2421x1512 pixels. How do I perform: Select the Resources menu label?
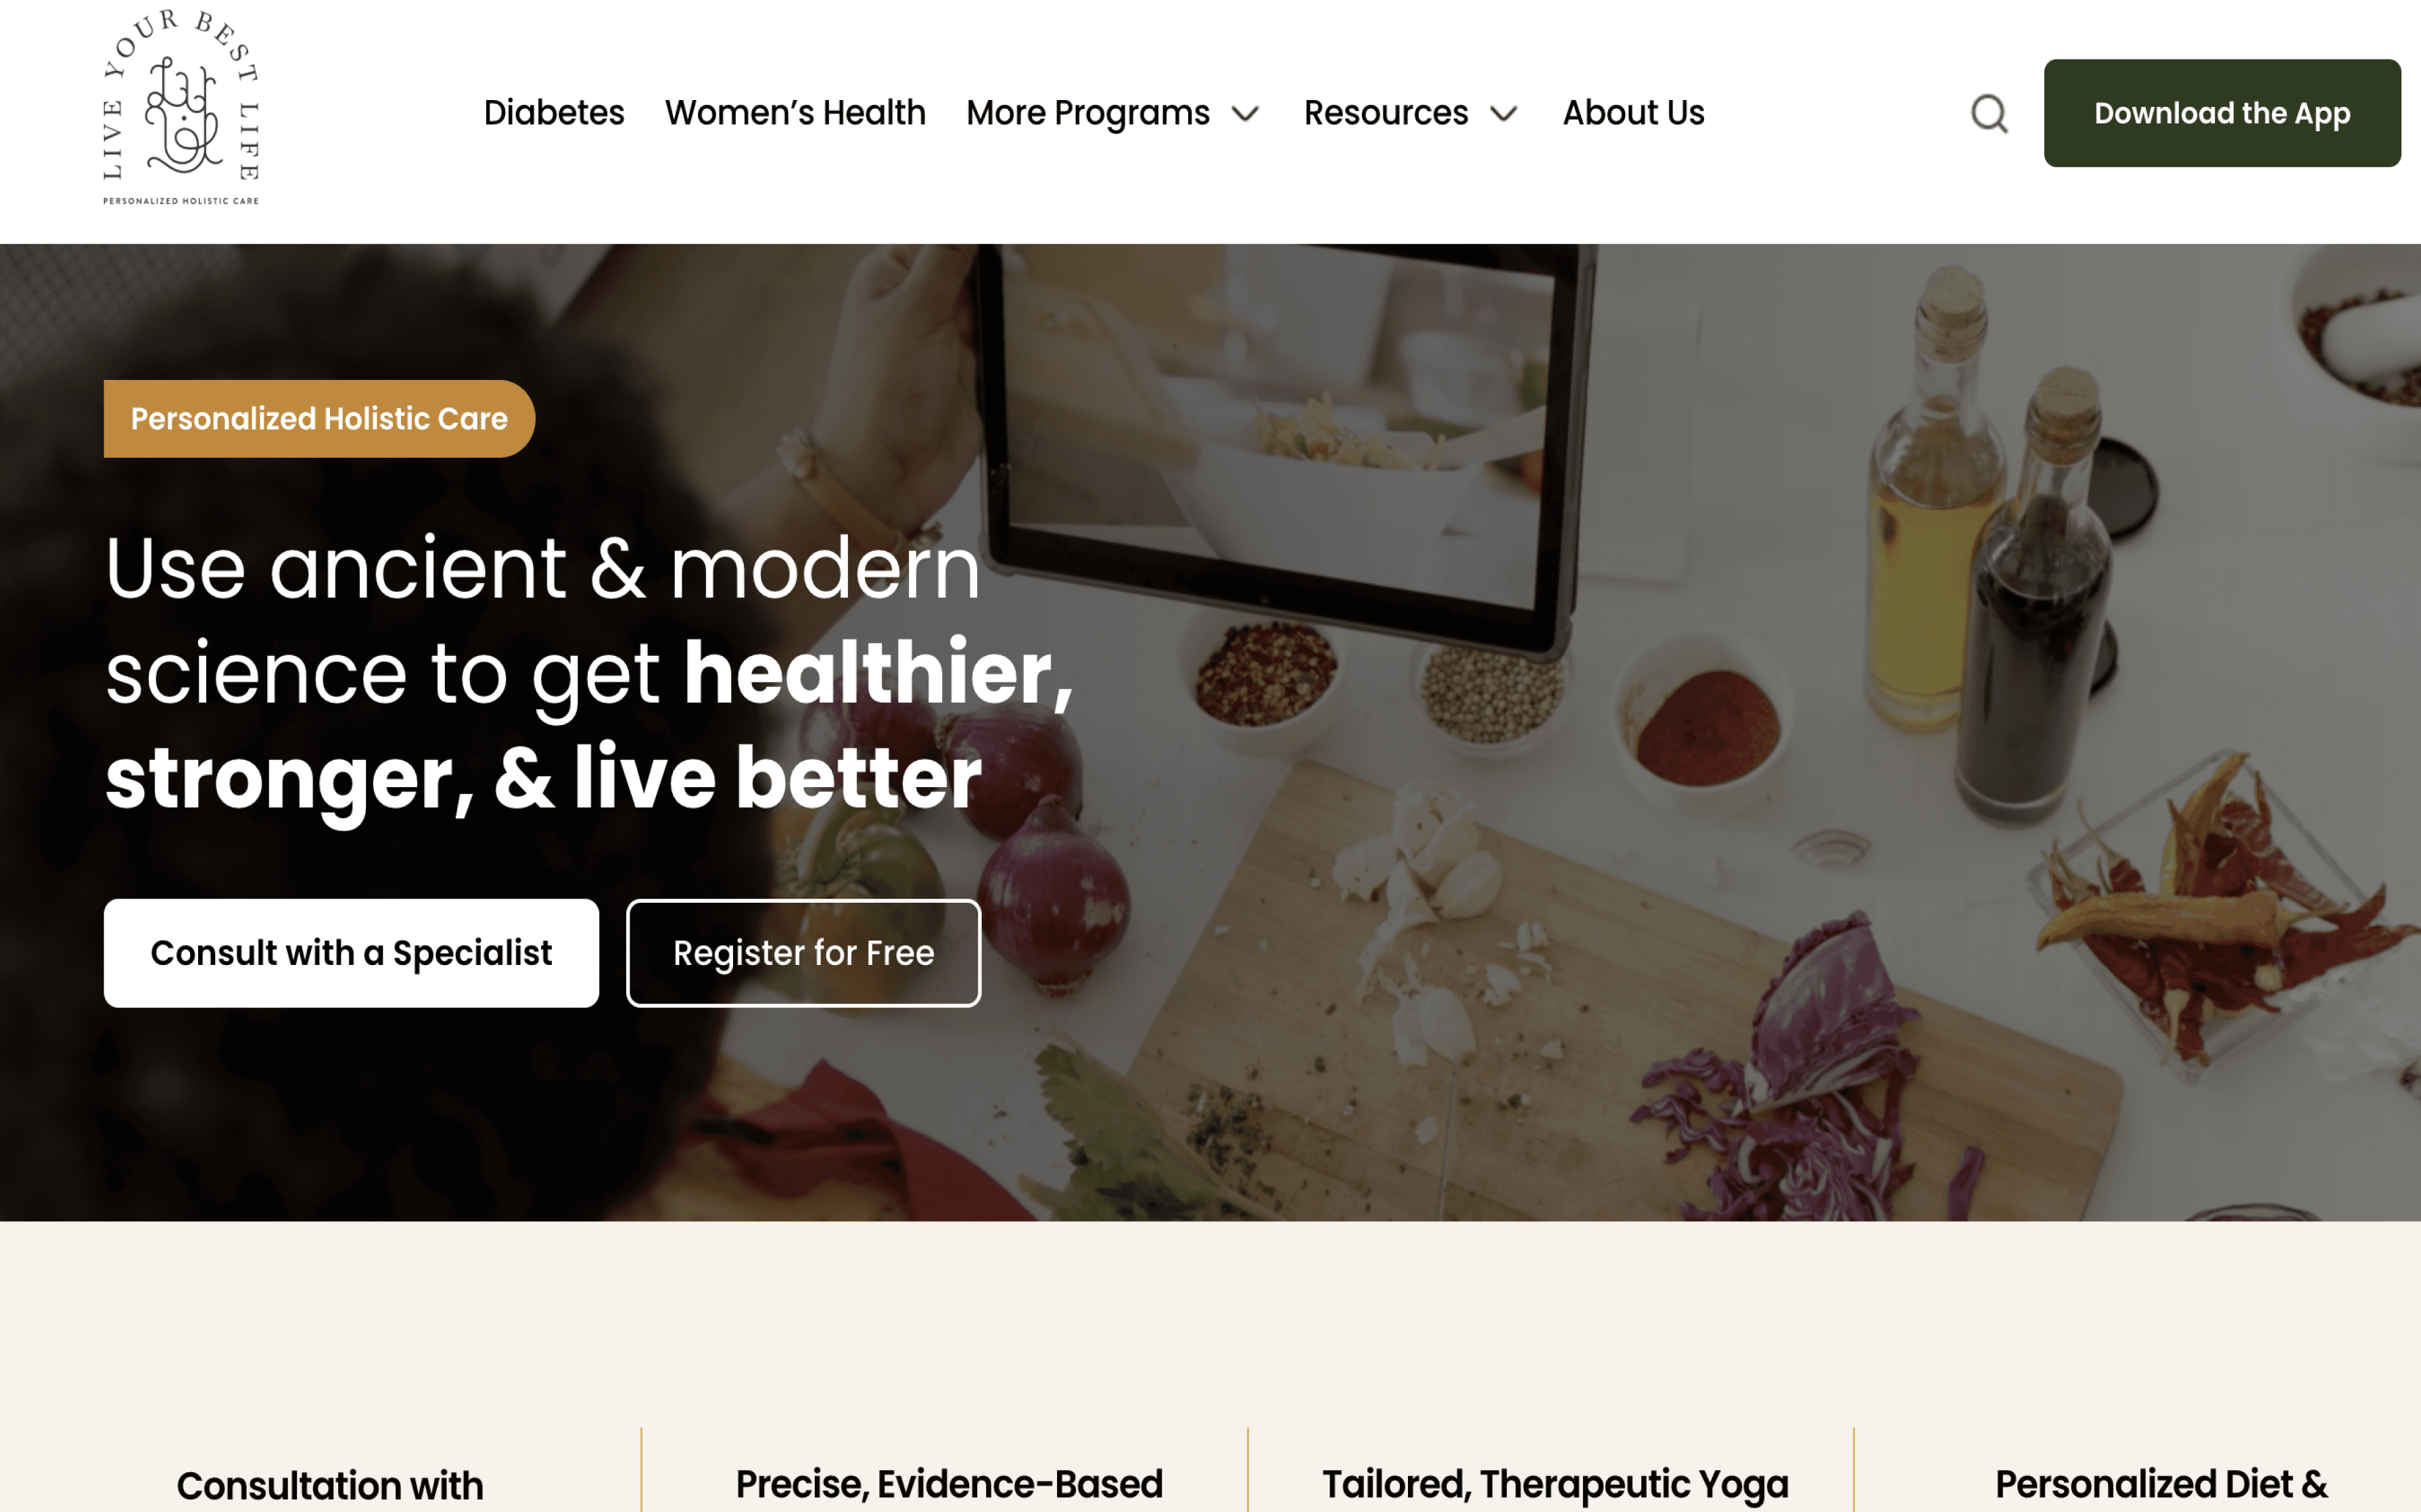tap(1386, 113)
